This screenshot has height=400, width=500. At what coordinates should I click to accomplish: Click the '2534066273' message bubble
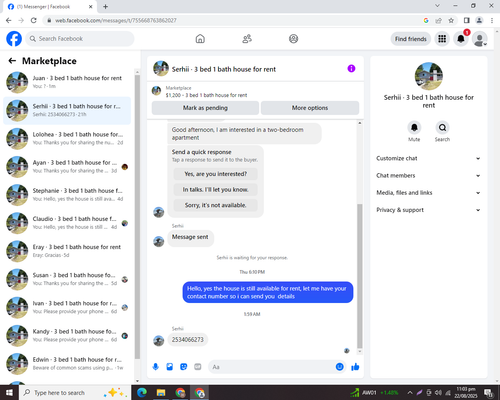pyautogui.click(x=188, y=340)
